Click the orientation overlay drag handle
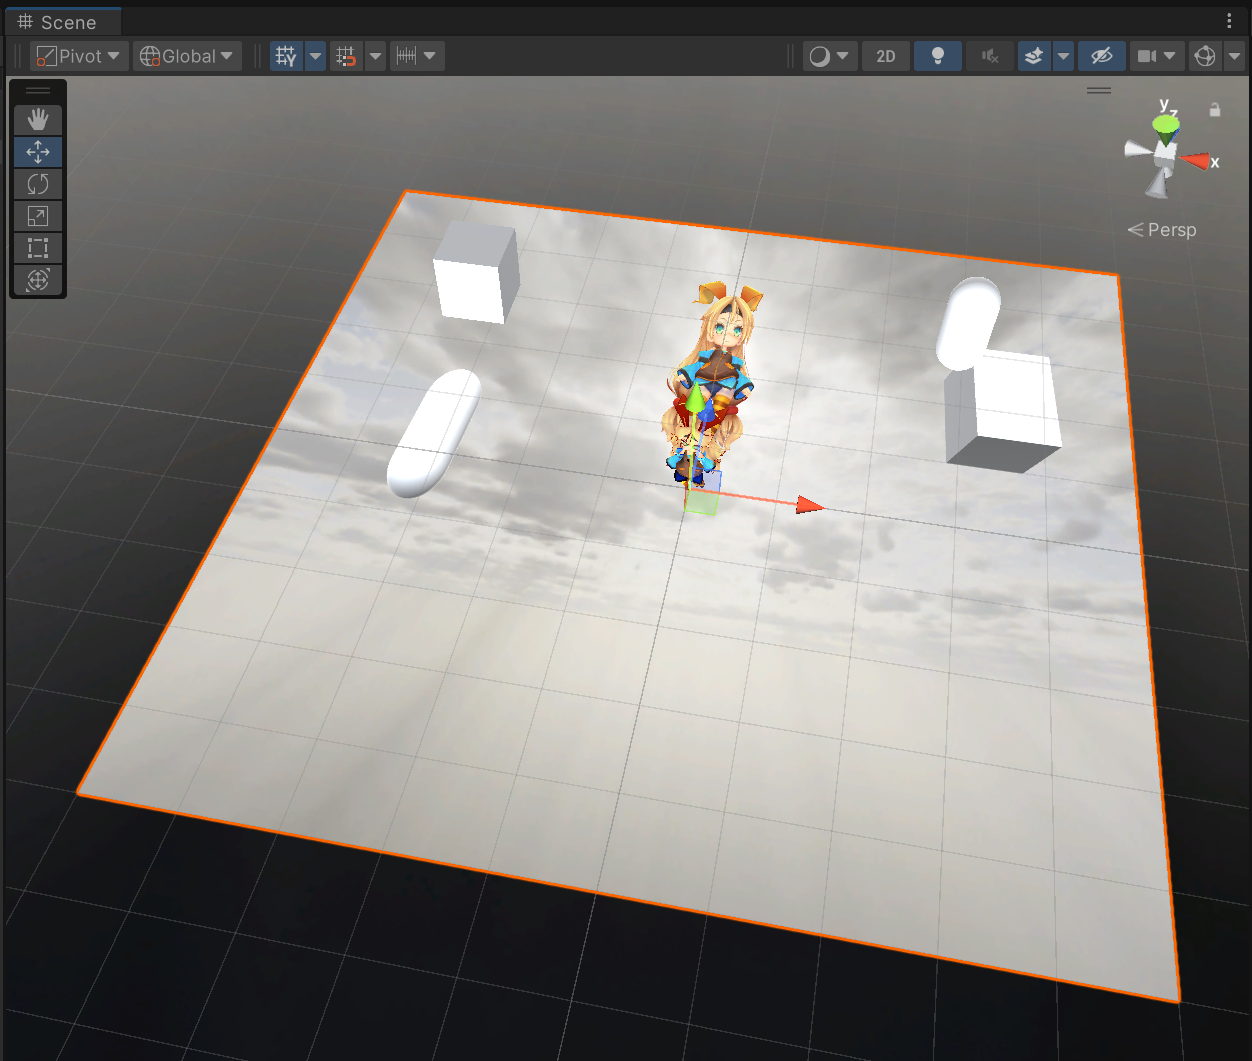Viewport: 1252px width, 1061px height. coord(1099,91)
